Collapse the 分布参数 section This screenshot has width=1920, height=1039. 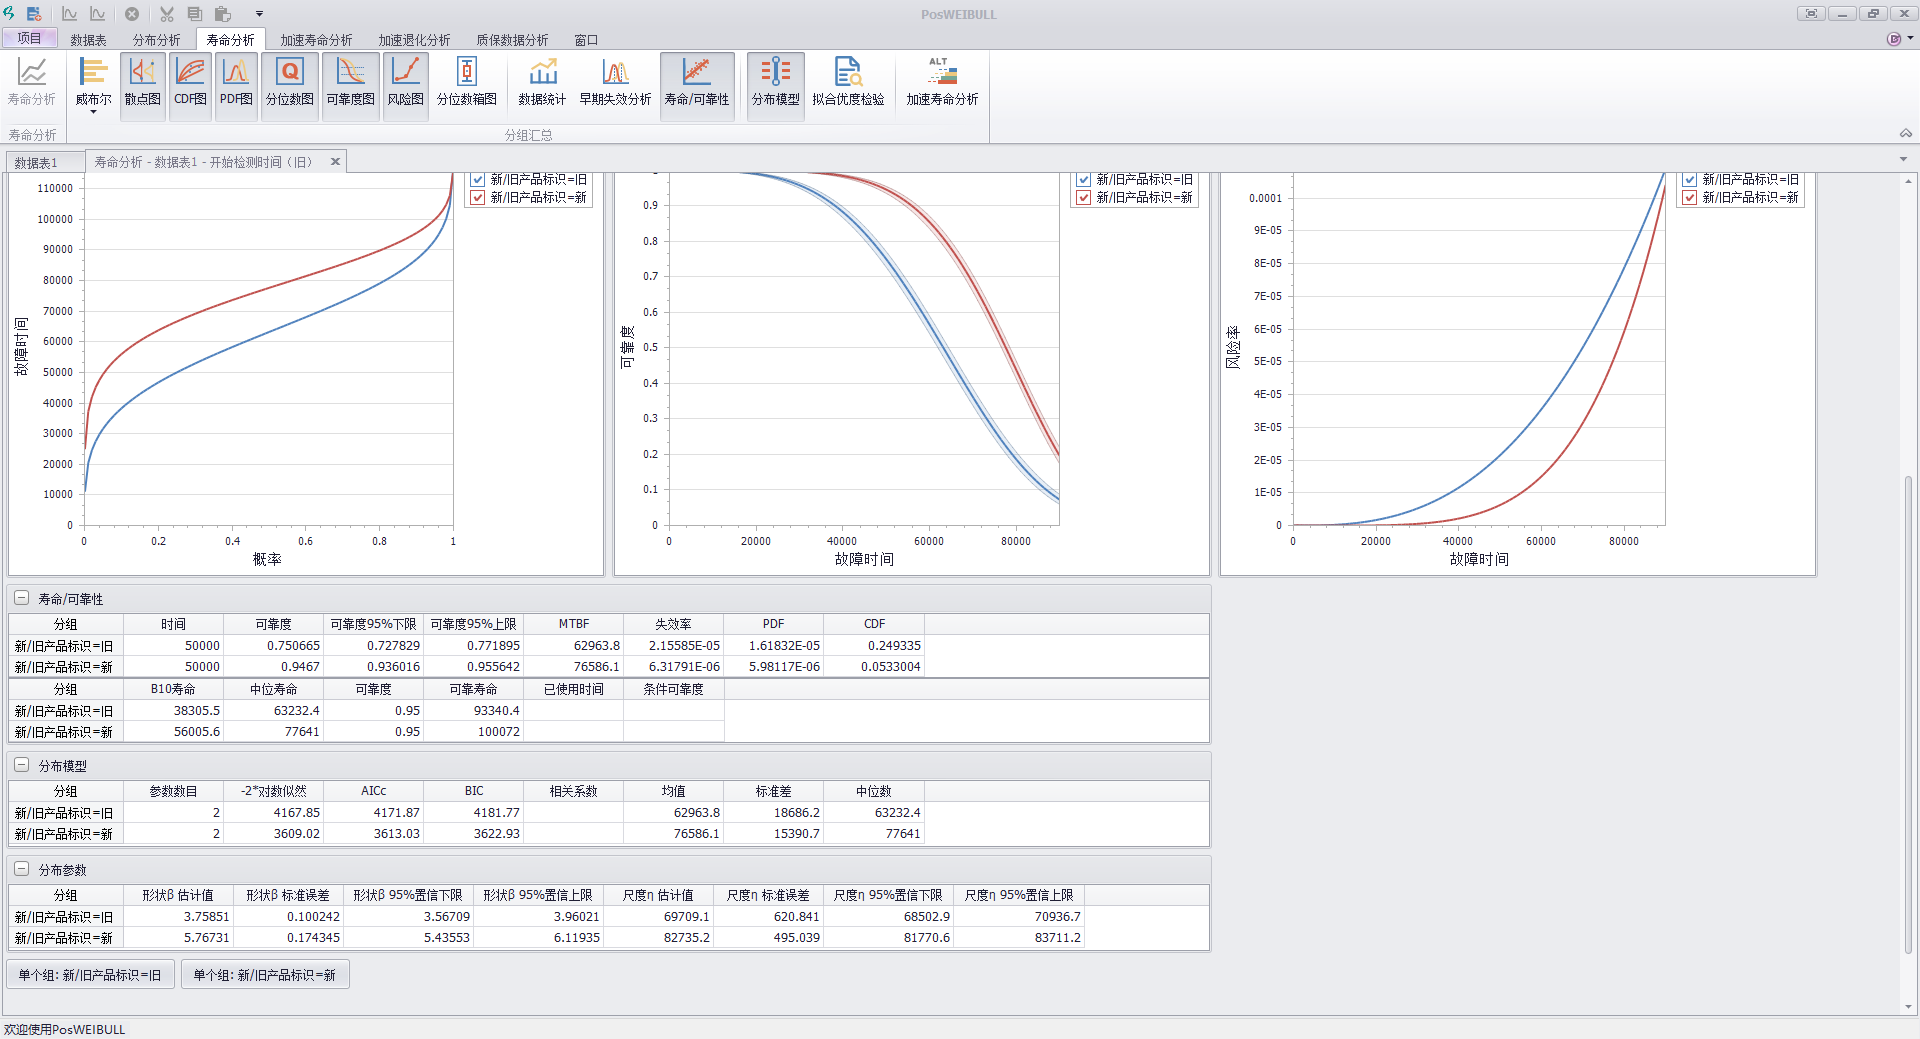tap(21, 869)
